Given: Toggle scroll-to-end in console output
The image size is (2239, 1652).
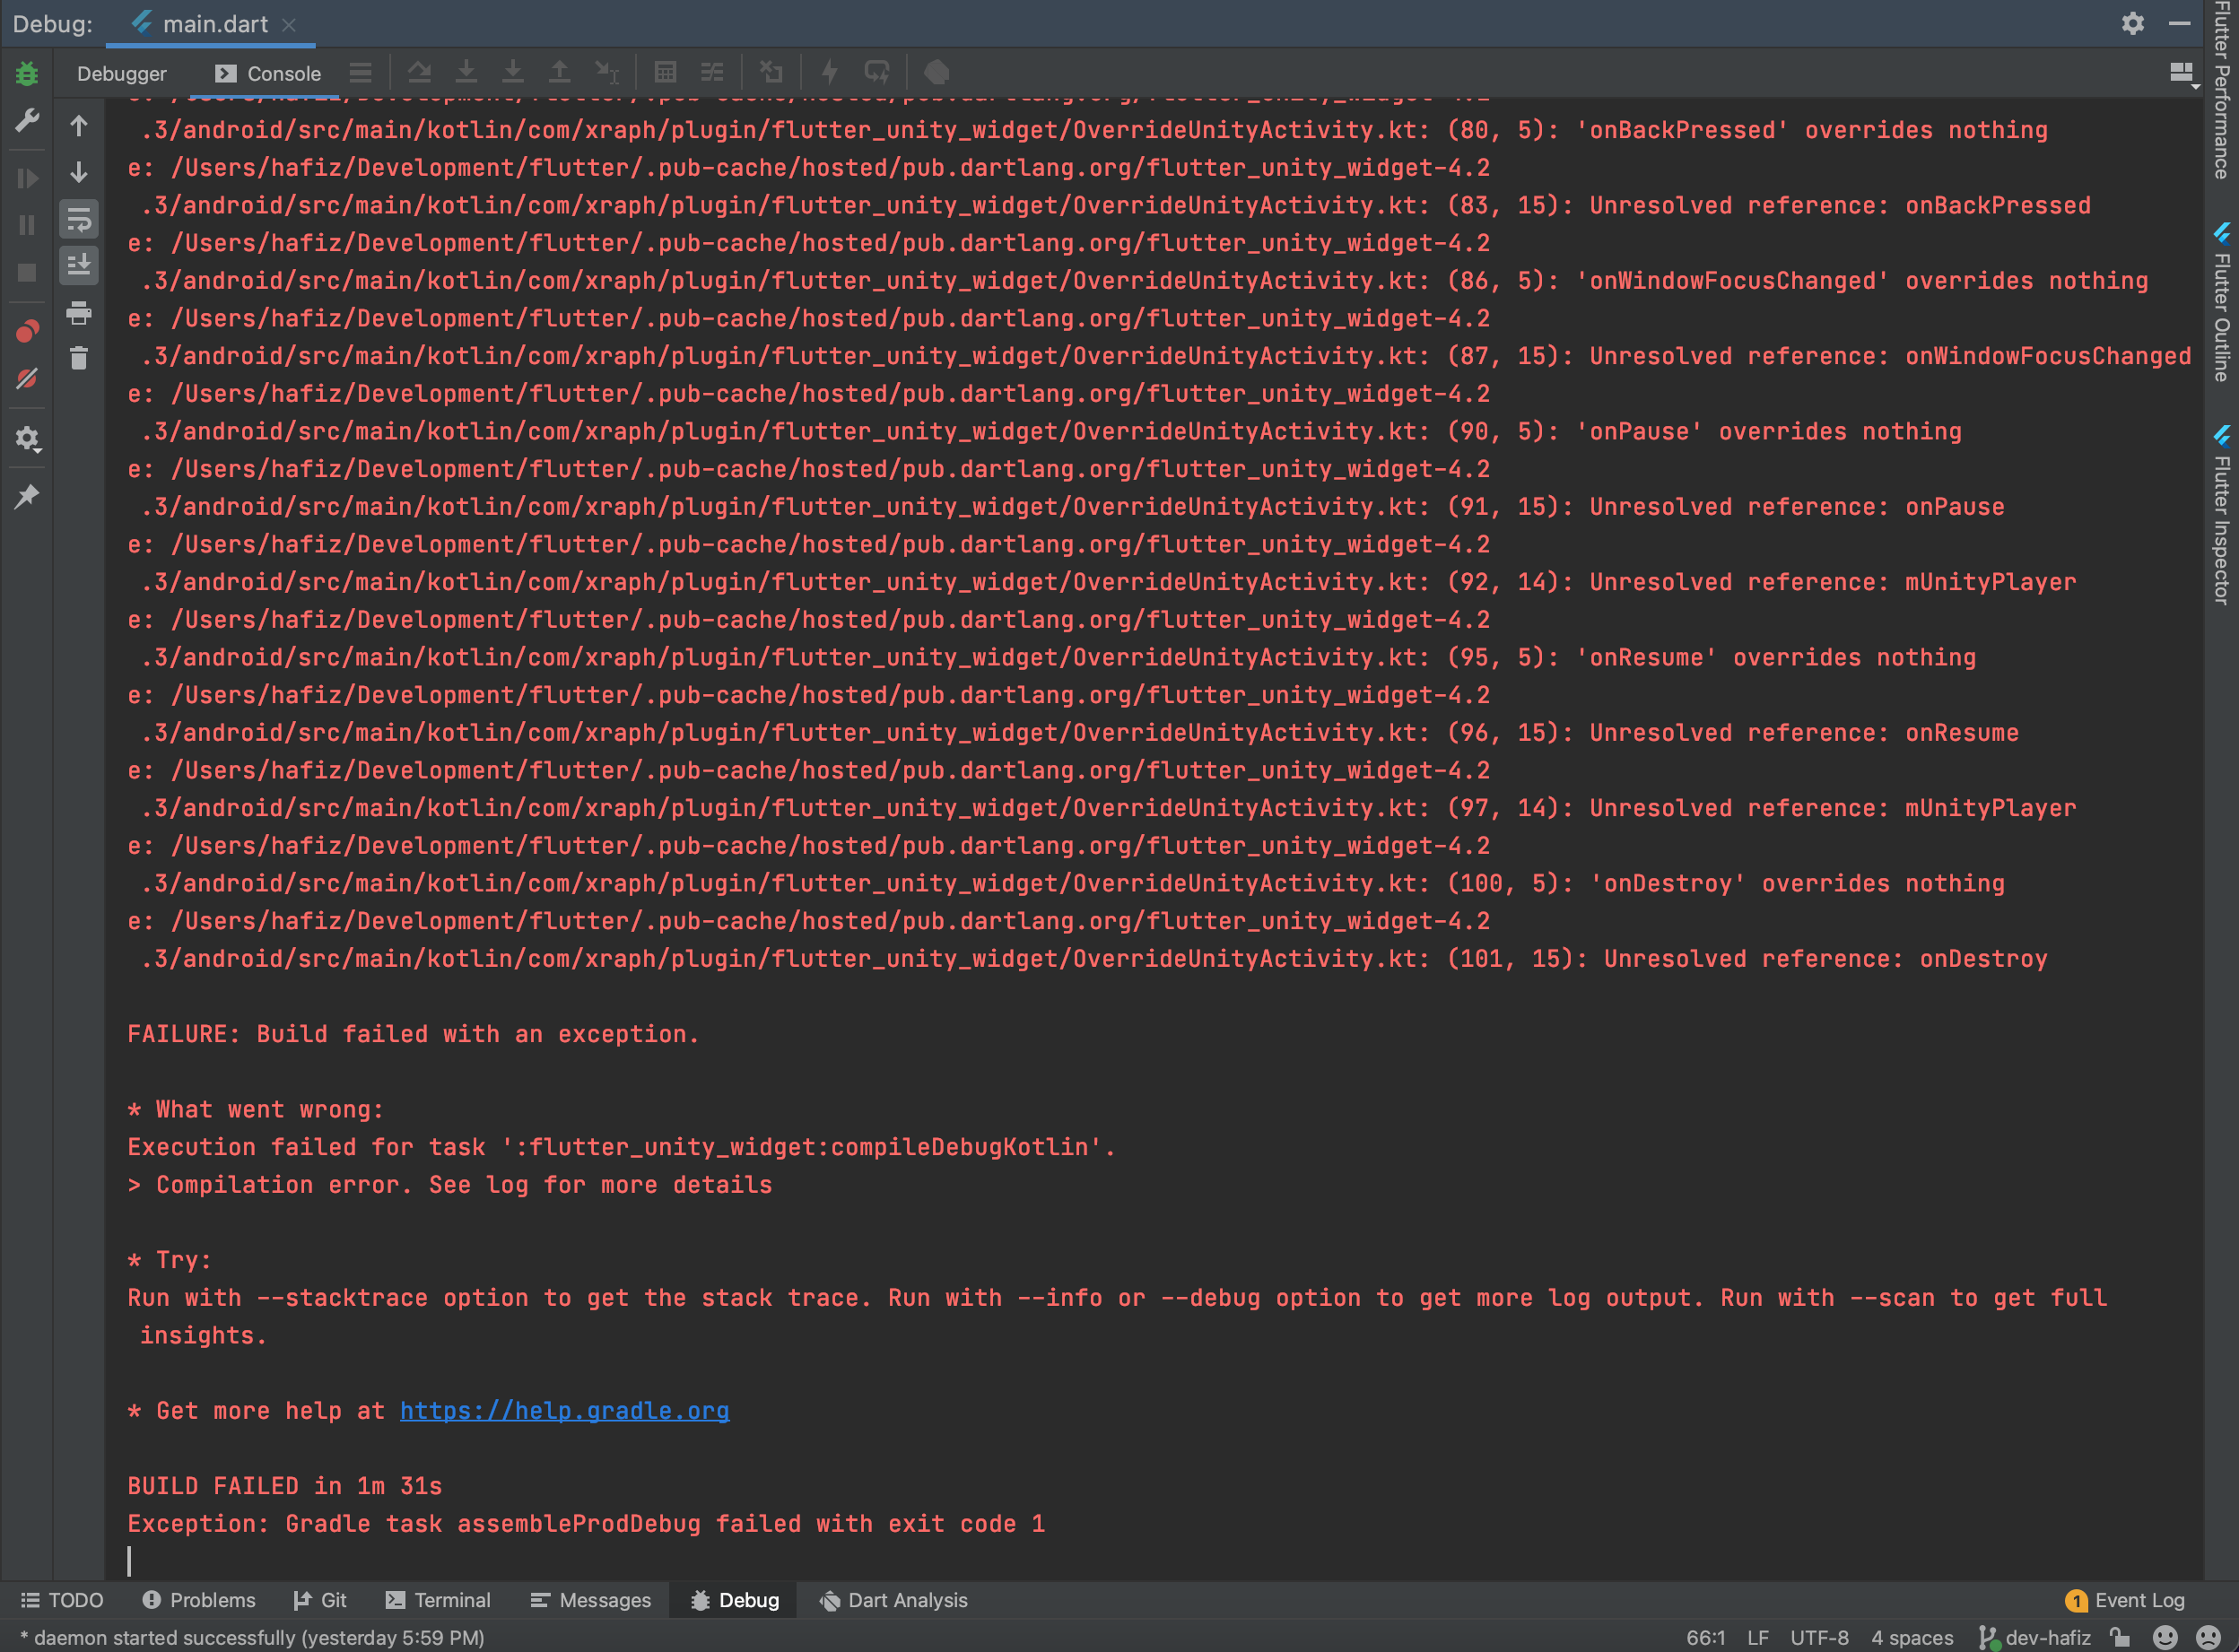Looking at the screenshot, I should [x=78, y=265].
